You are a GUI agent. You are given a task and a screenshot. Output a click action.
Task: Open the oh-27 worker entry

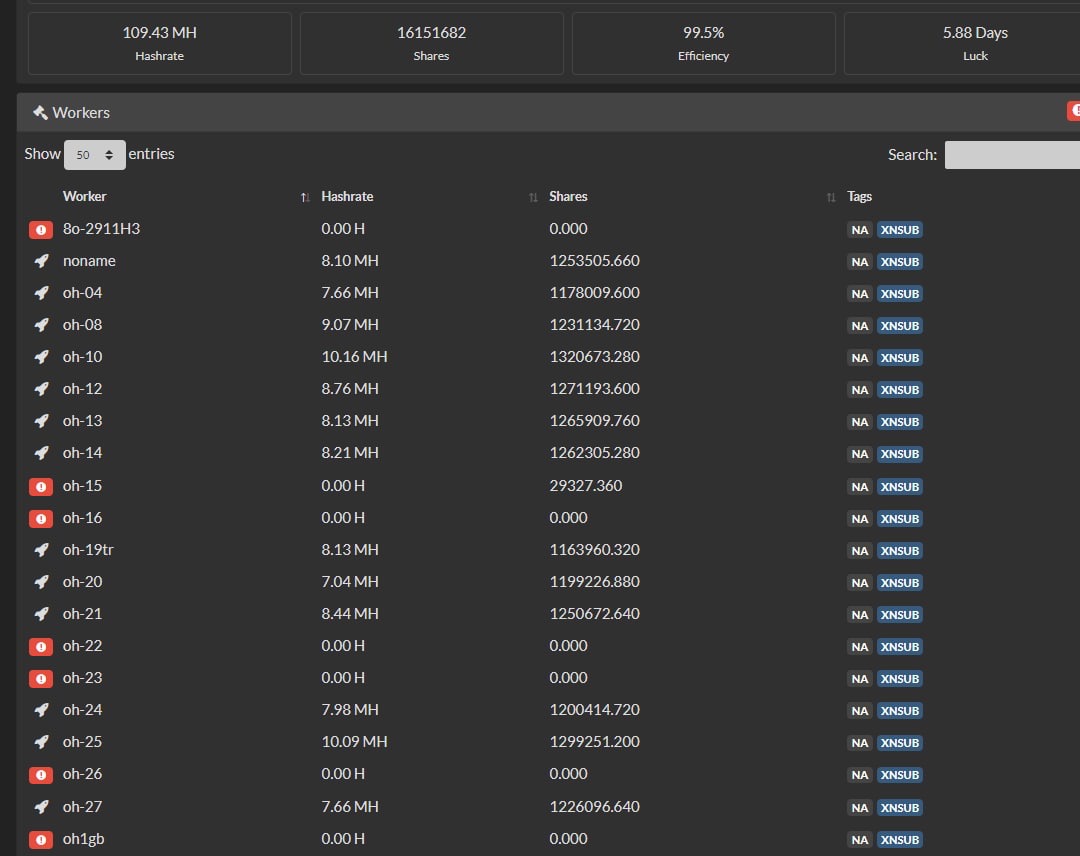coord(82,807)
